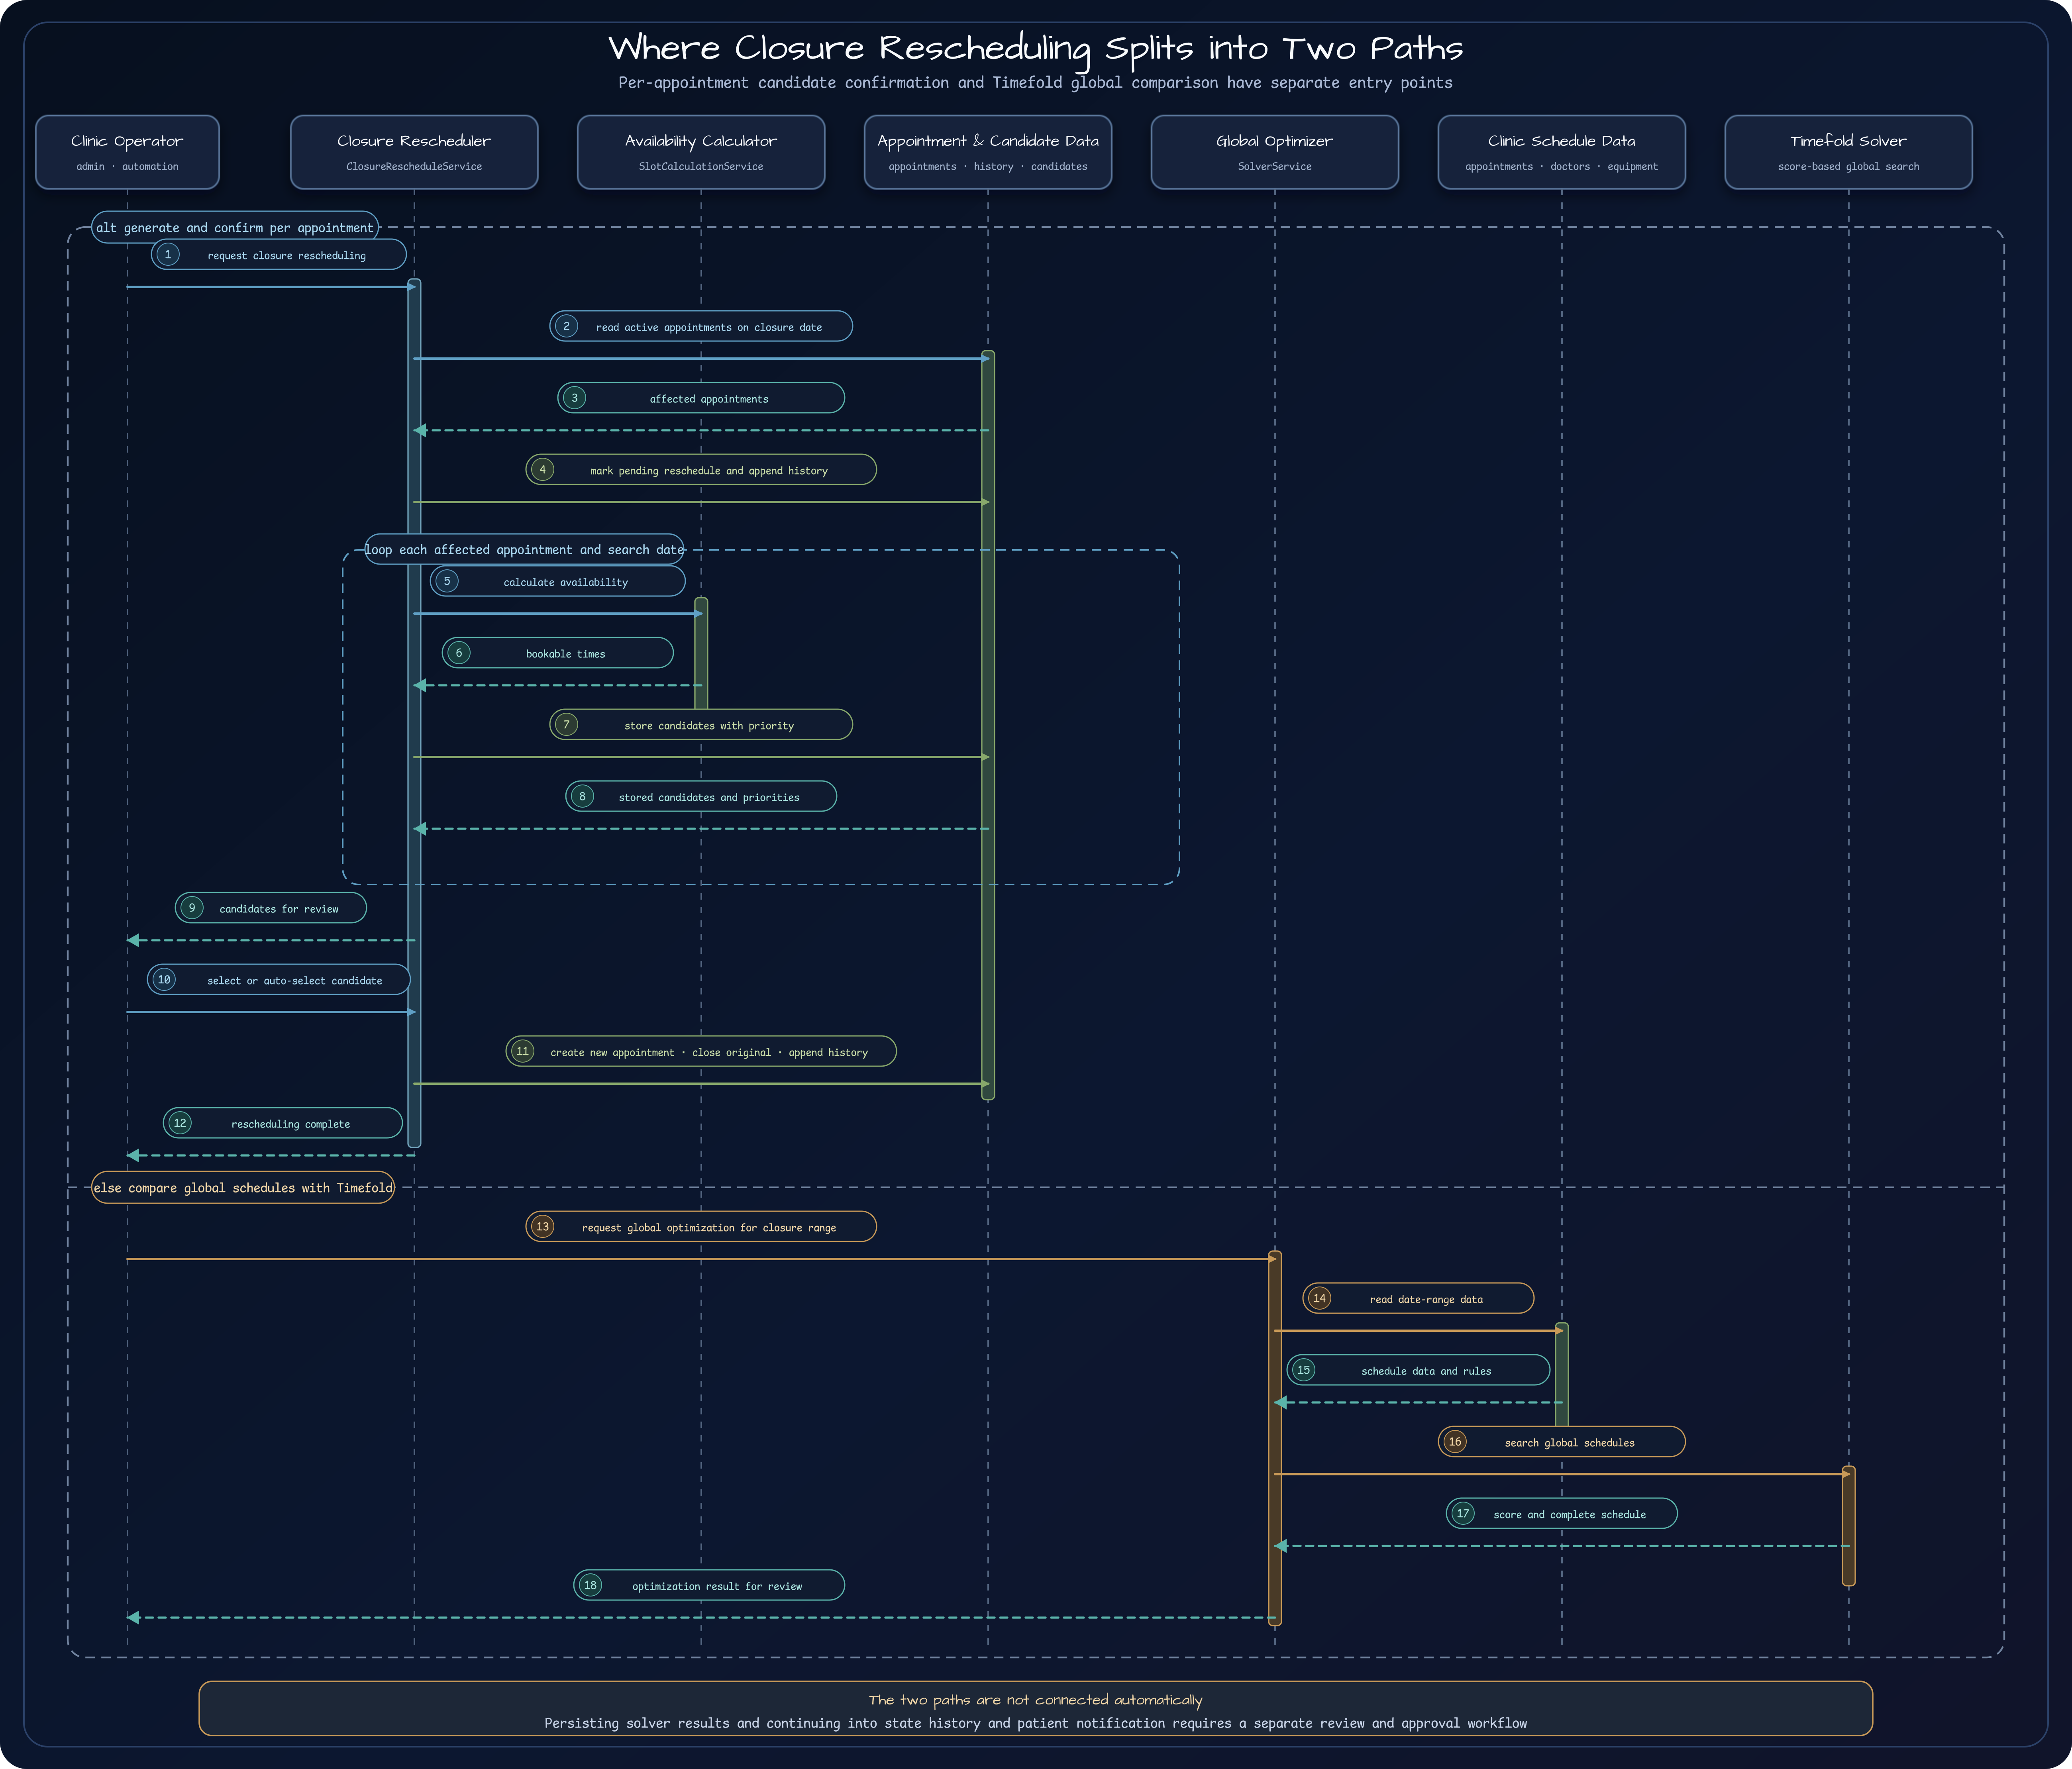Screen dimensions: 2072x1769
Task: Click 'schedule data and rules' label
Action: [x=1418, y=1370]
